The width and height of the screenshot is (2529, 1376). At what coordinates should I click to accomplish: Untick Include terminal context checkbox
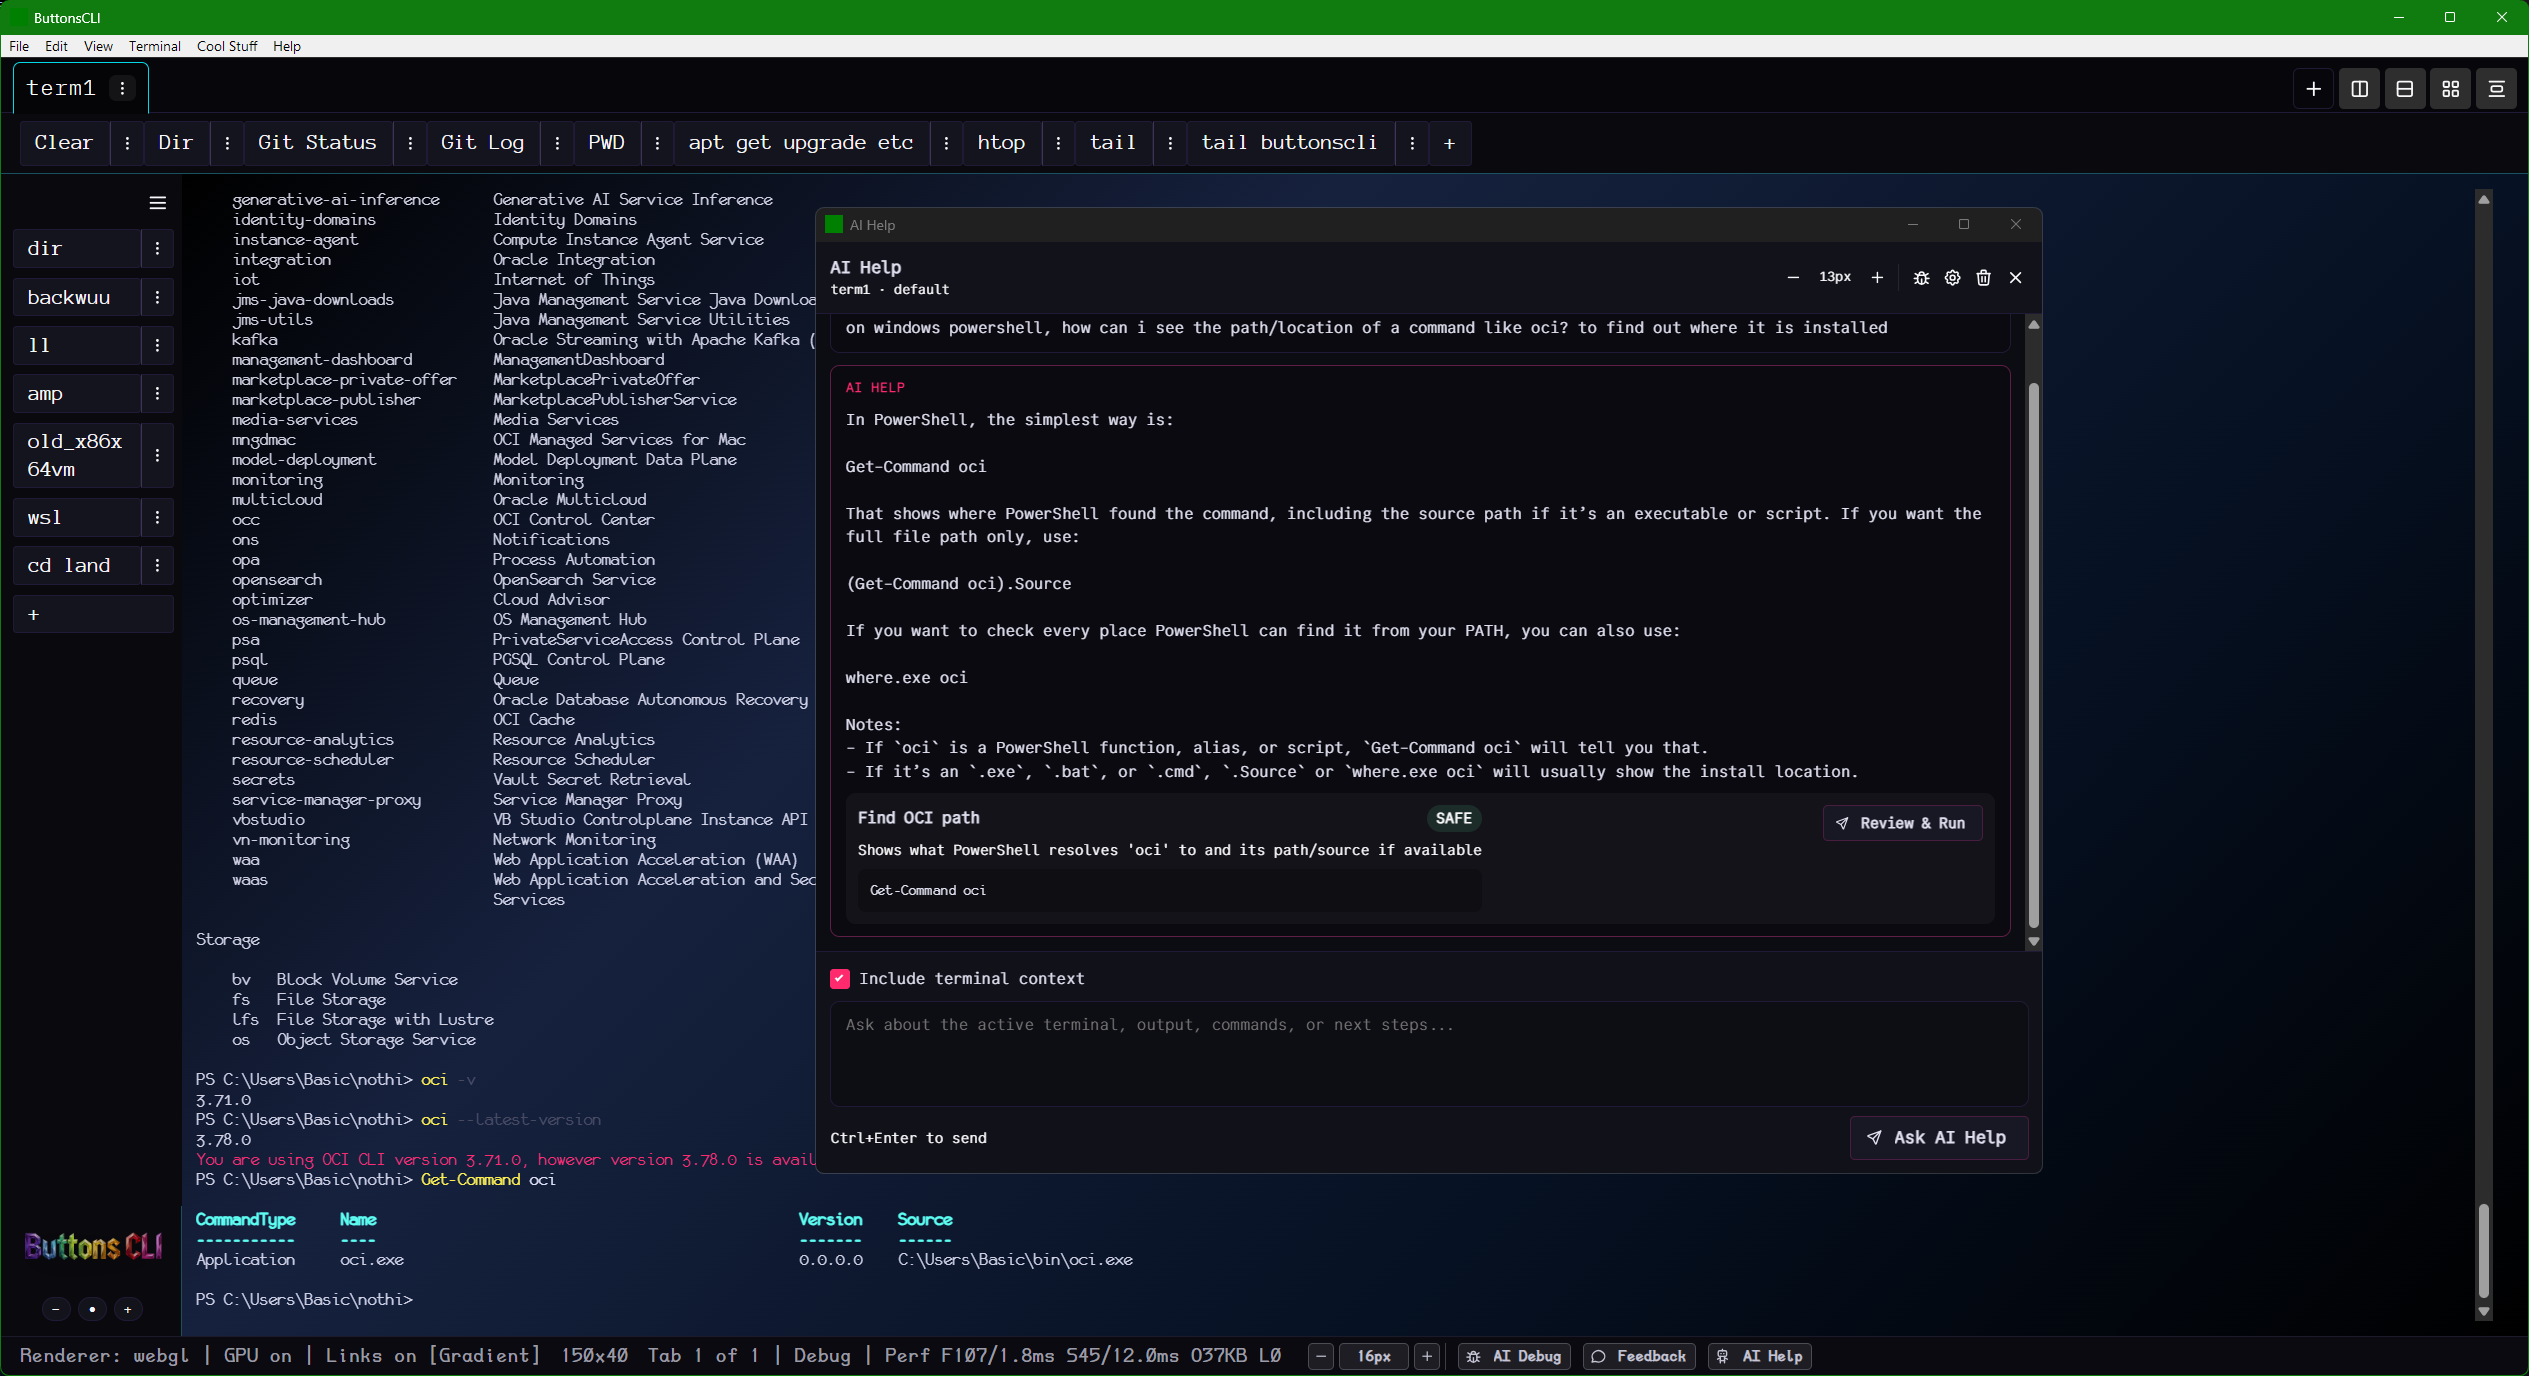pos(840,979)
